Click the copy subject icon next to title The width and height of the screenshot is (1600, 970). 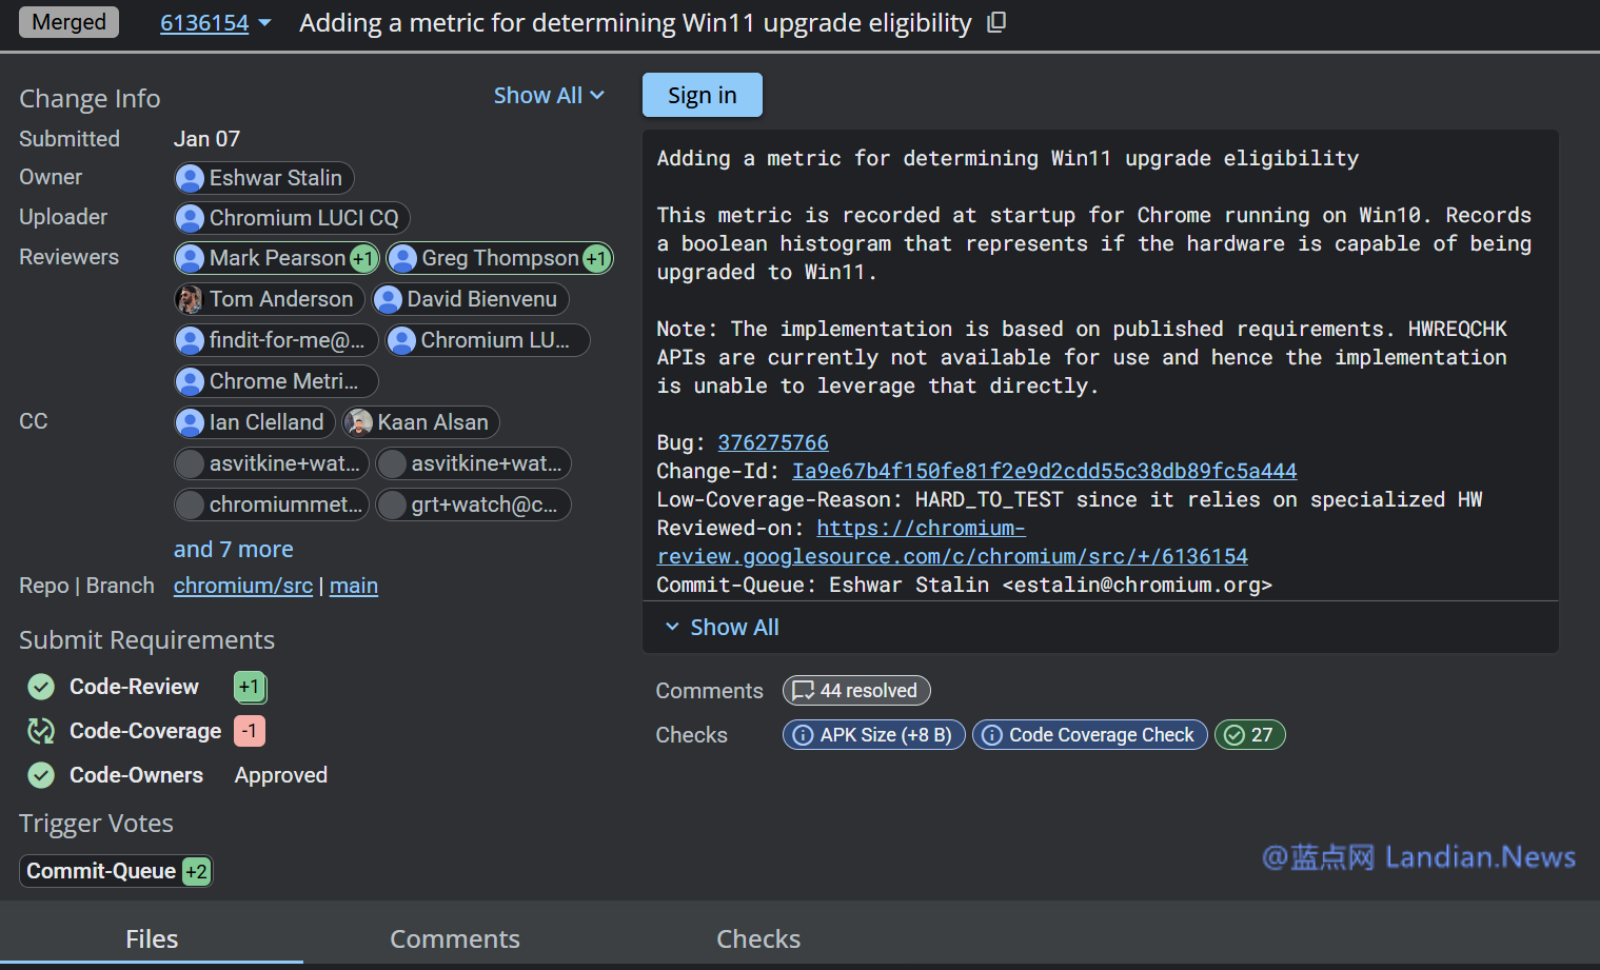996,22
